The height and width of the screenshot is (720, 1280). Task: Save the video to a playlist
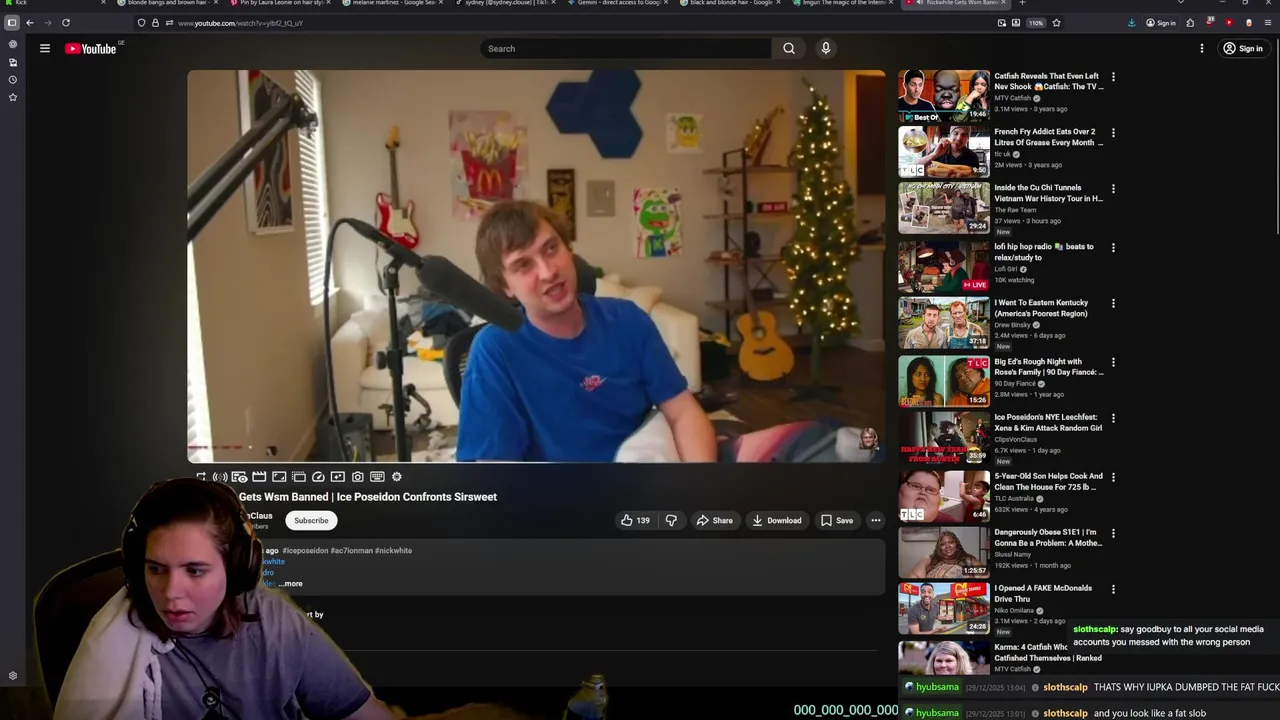(x=837, y=520)
